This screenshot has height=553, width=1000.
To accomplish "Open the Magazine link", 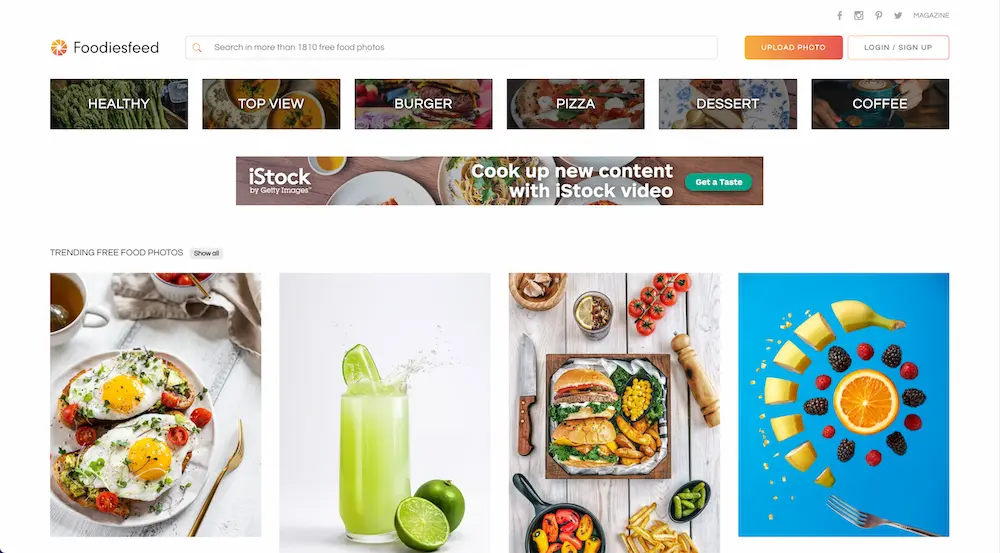I will coord(931,15).
